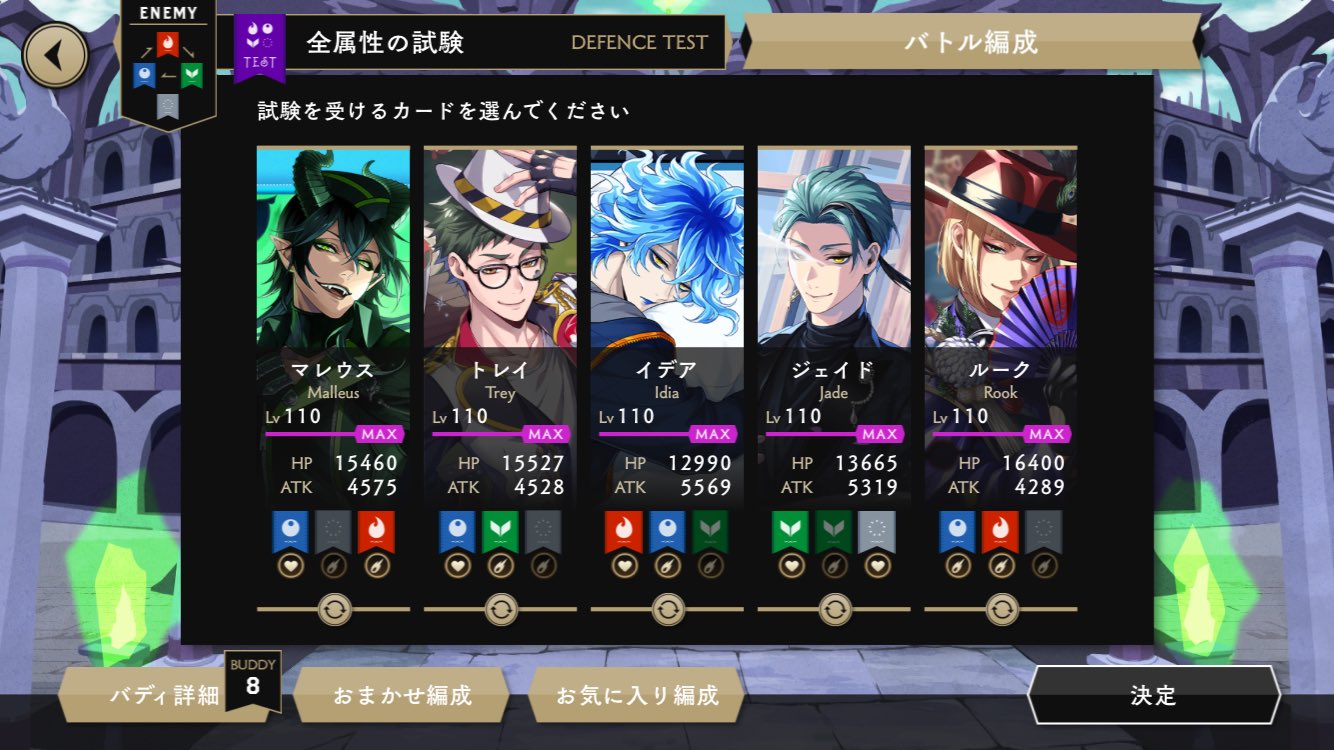The image size is (1334, 750).
Task: Open バディ詳細 buddy details
Action: (165, 695)
